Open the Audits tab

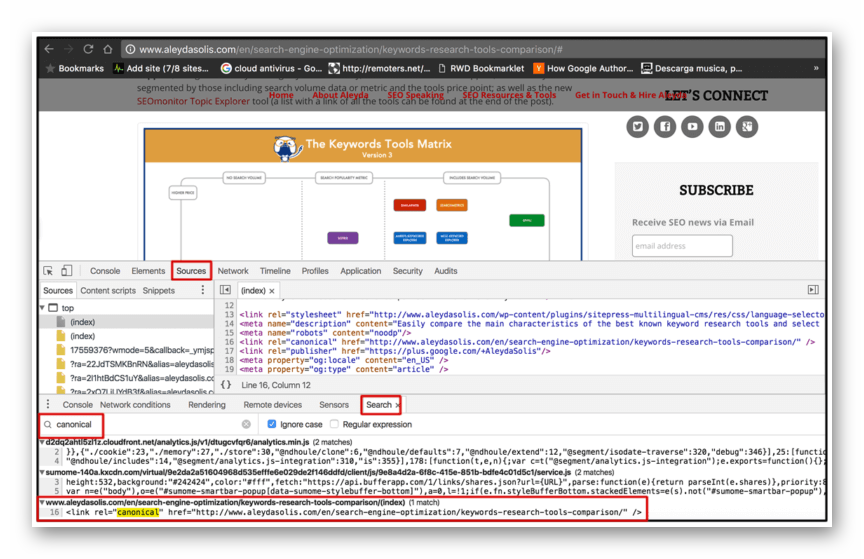pos(445,271)
